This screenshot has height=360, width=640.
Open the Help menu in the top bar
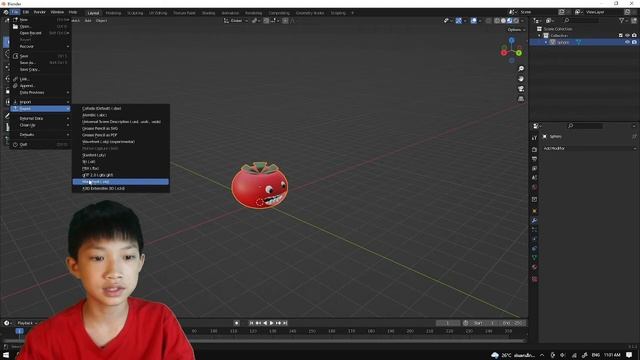[73, 12]
